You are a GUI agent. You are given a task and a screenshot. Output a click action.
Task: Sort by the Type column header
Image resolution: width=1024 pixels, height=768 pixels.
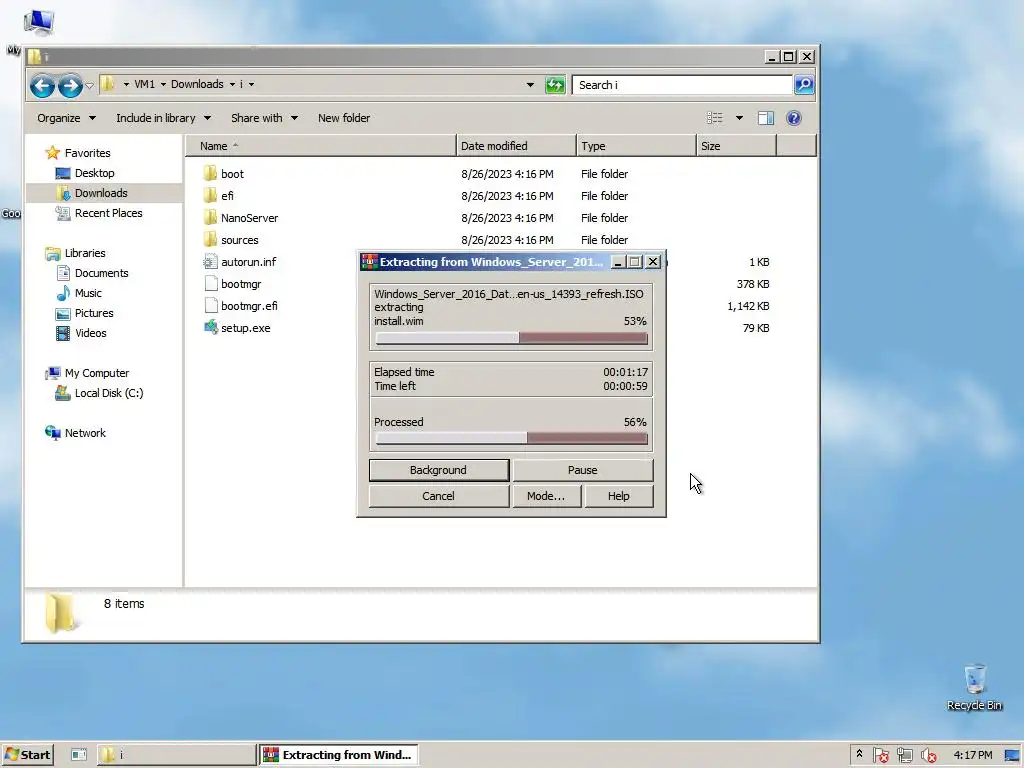(x=637, y=146)
